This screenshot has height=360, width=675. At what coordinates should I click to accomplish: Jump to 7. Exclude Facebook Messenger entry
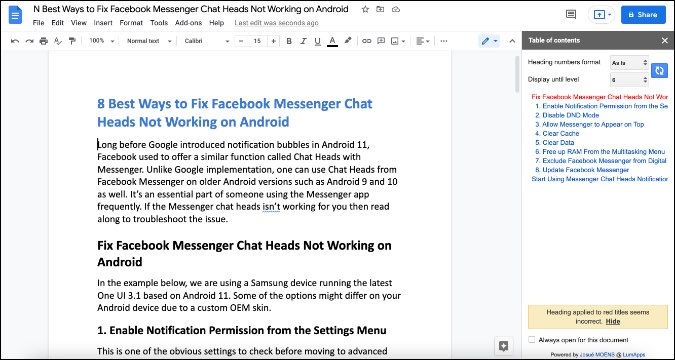click(x=601, y=161)
